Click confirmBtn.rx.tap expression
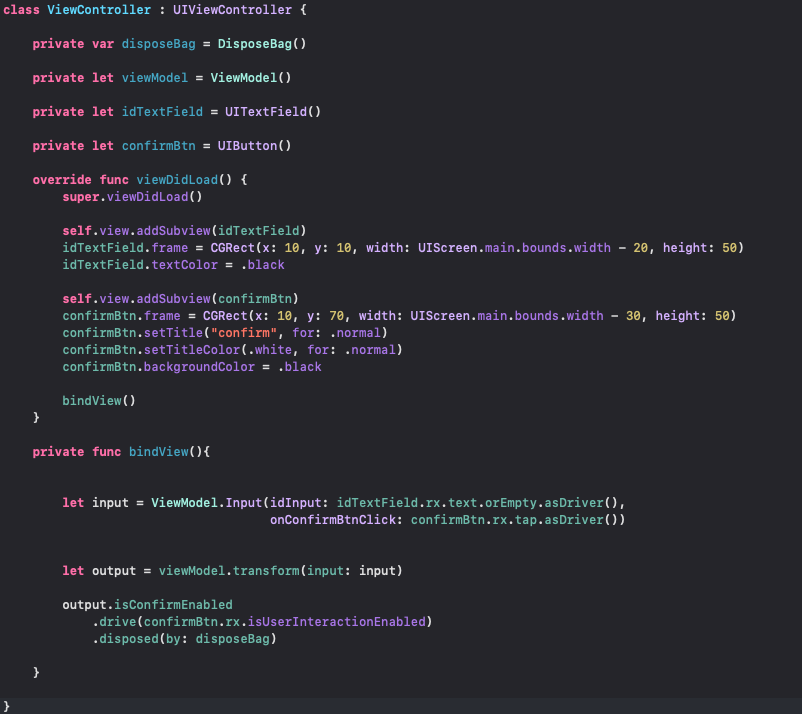 474,520
